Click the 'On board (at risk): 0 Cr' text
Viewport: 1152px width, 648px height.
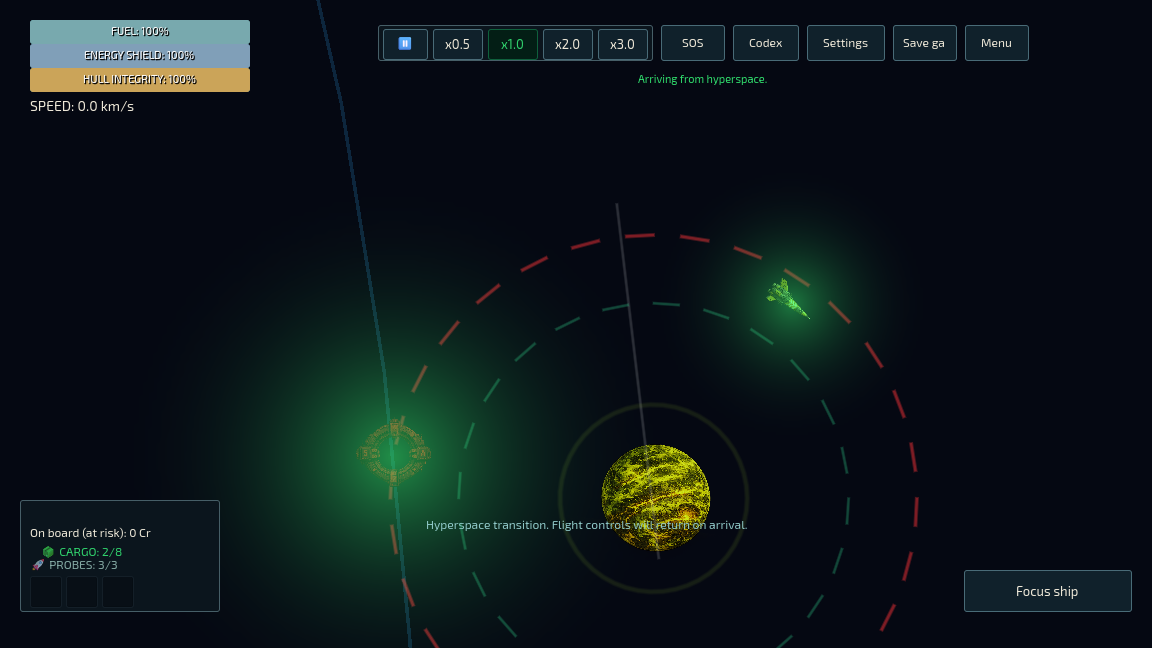[90, 533]
